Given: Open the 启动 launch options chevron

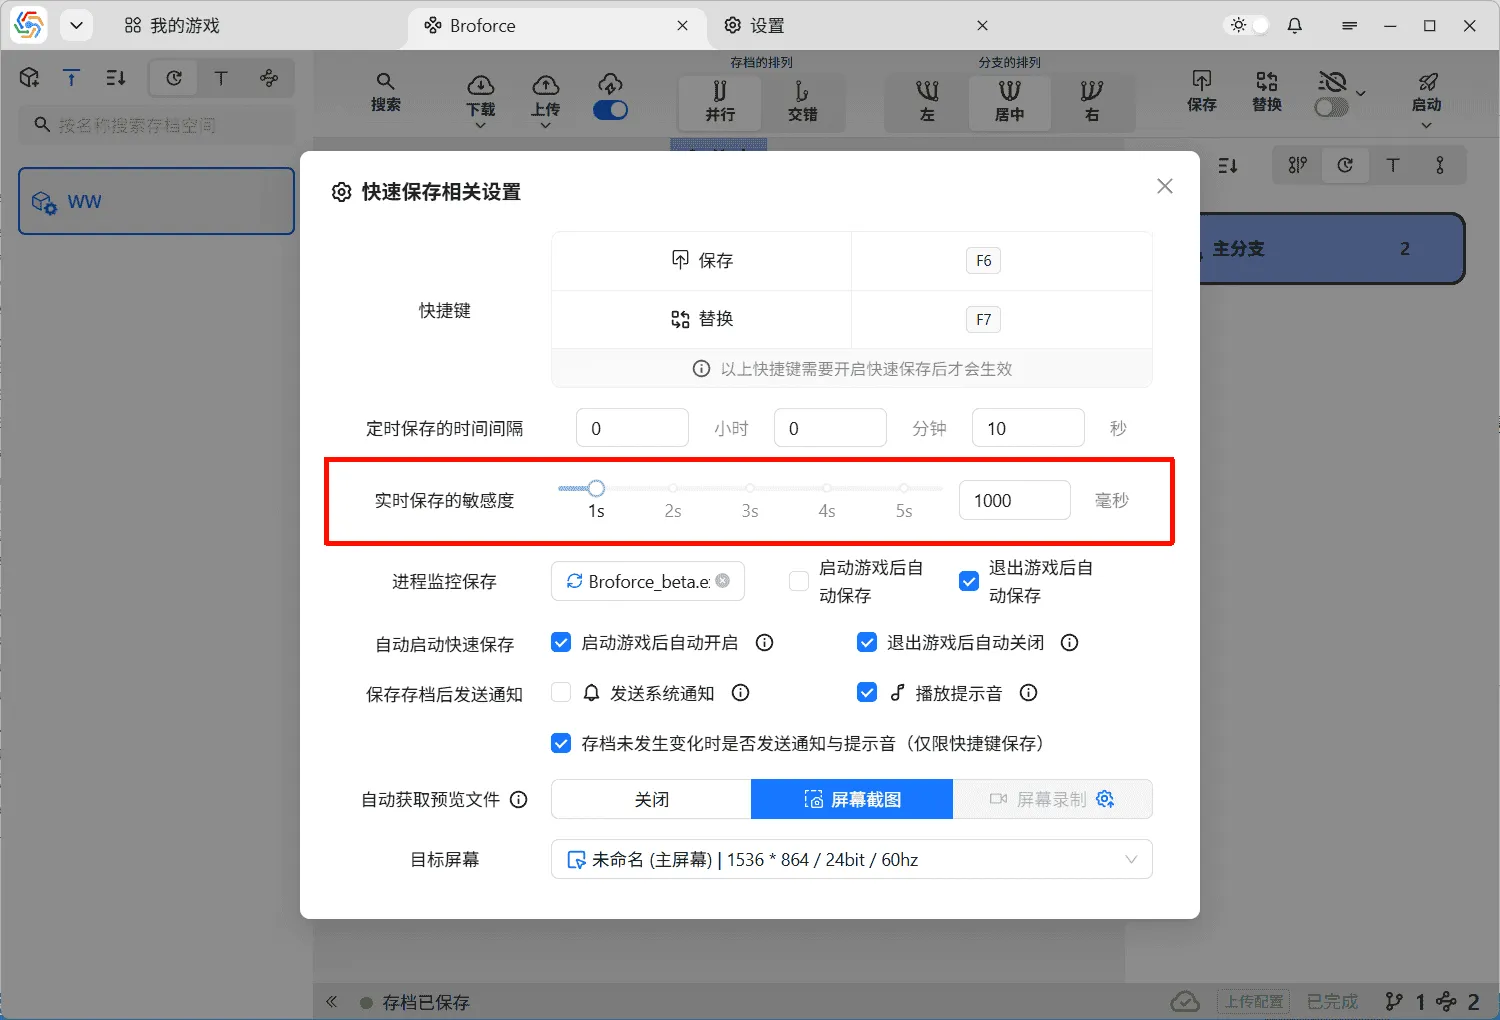Looking at the screenshot, I should [1427, 123].
